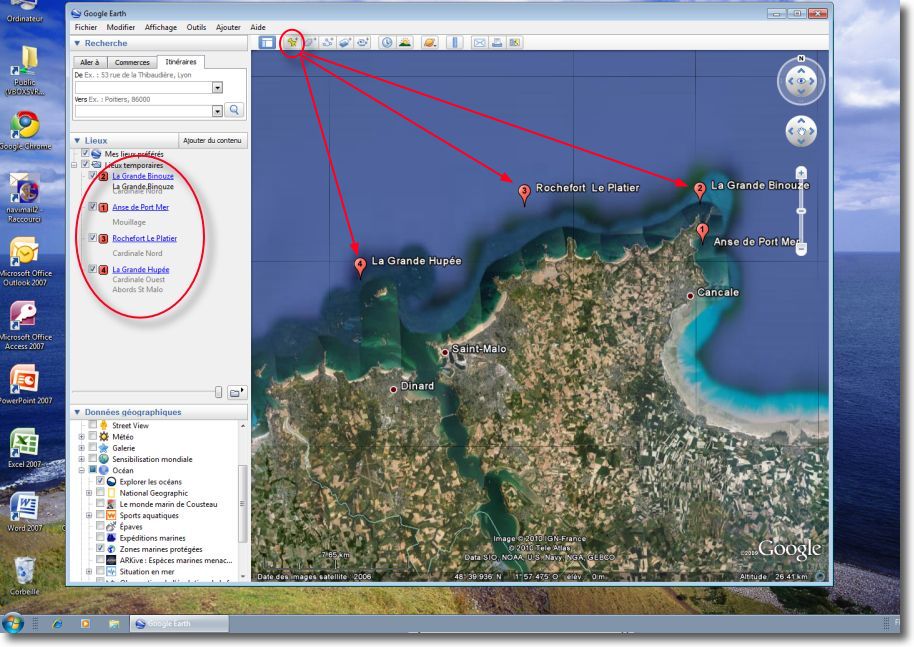Click the Print toolbar icon
Viewport: 914px width, 647px height.
tap(497, 42)
